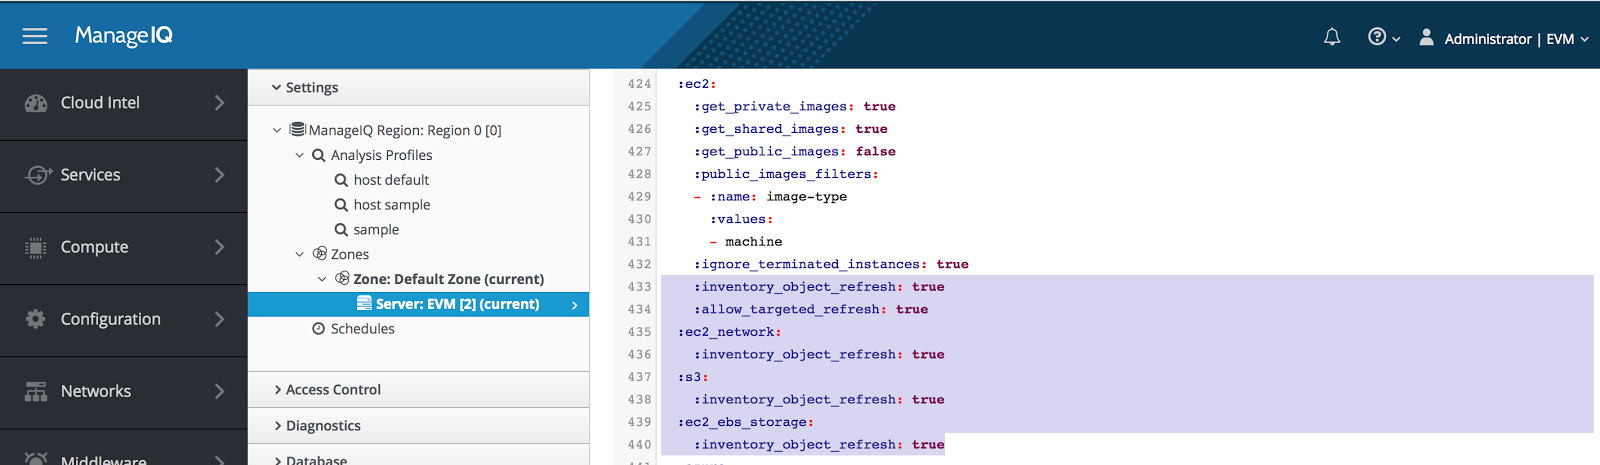Click ':get_private_images: true' line

pyautogui.click(x=795, y=106)
